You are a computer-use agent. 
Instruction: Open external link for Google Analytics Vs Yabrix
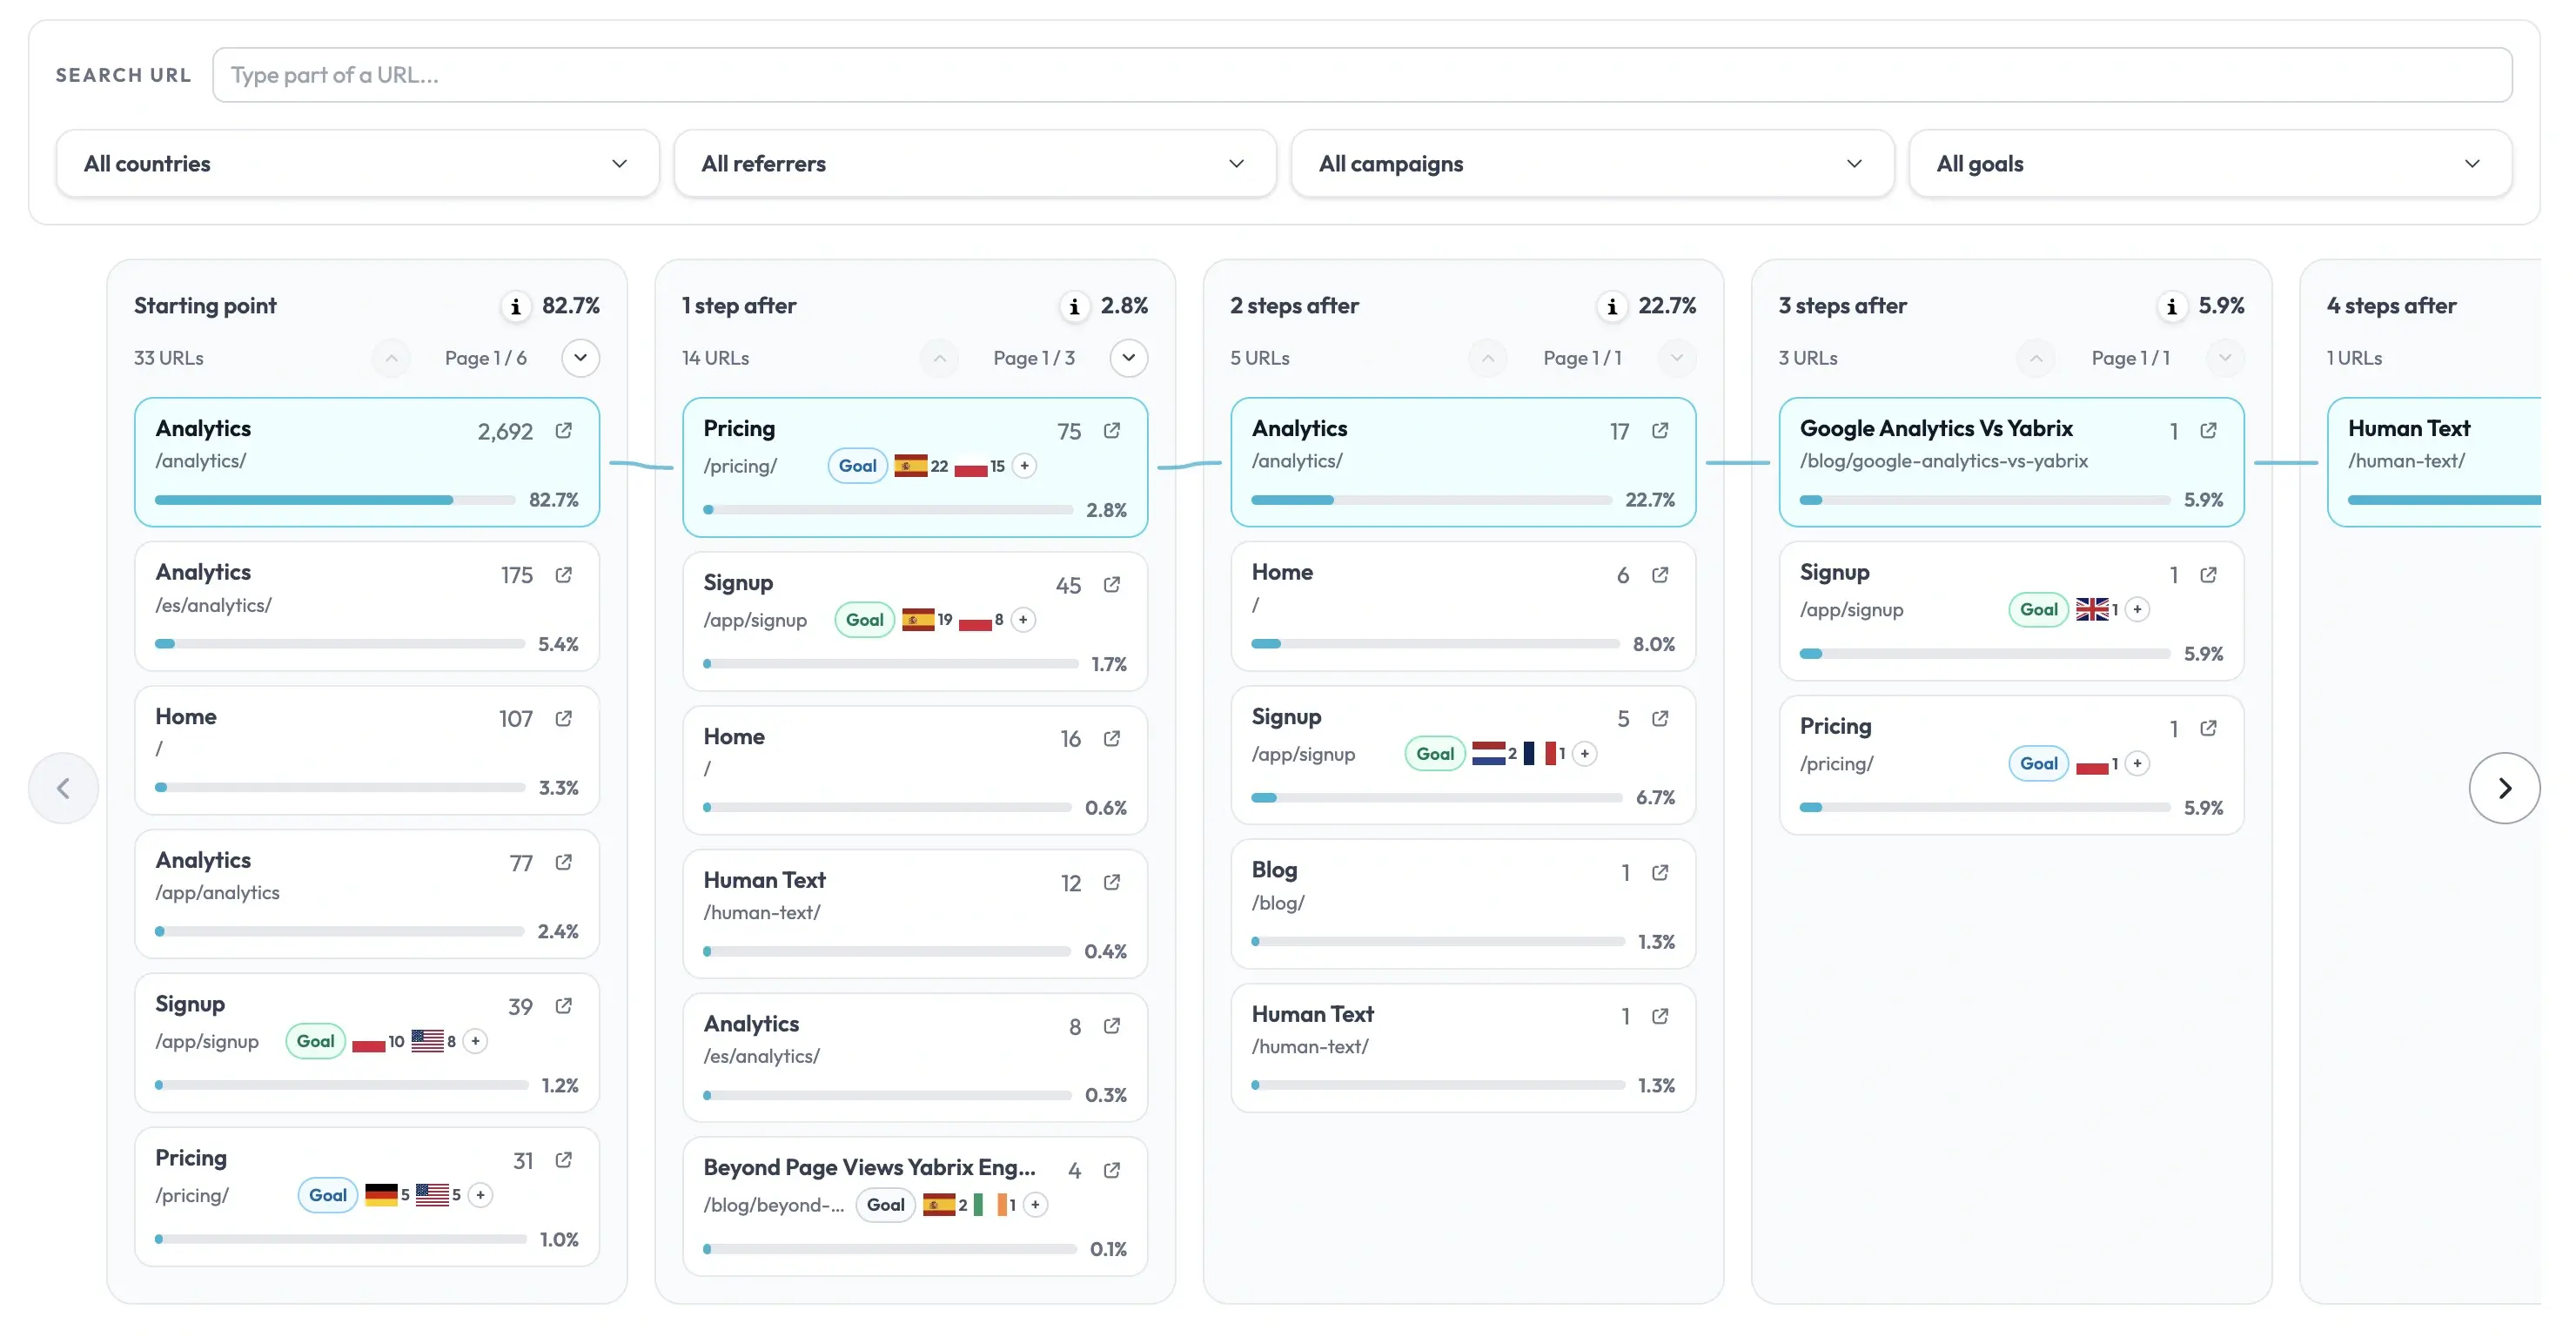[2209, 431]
